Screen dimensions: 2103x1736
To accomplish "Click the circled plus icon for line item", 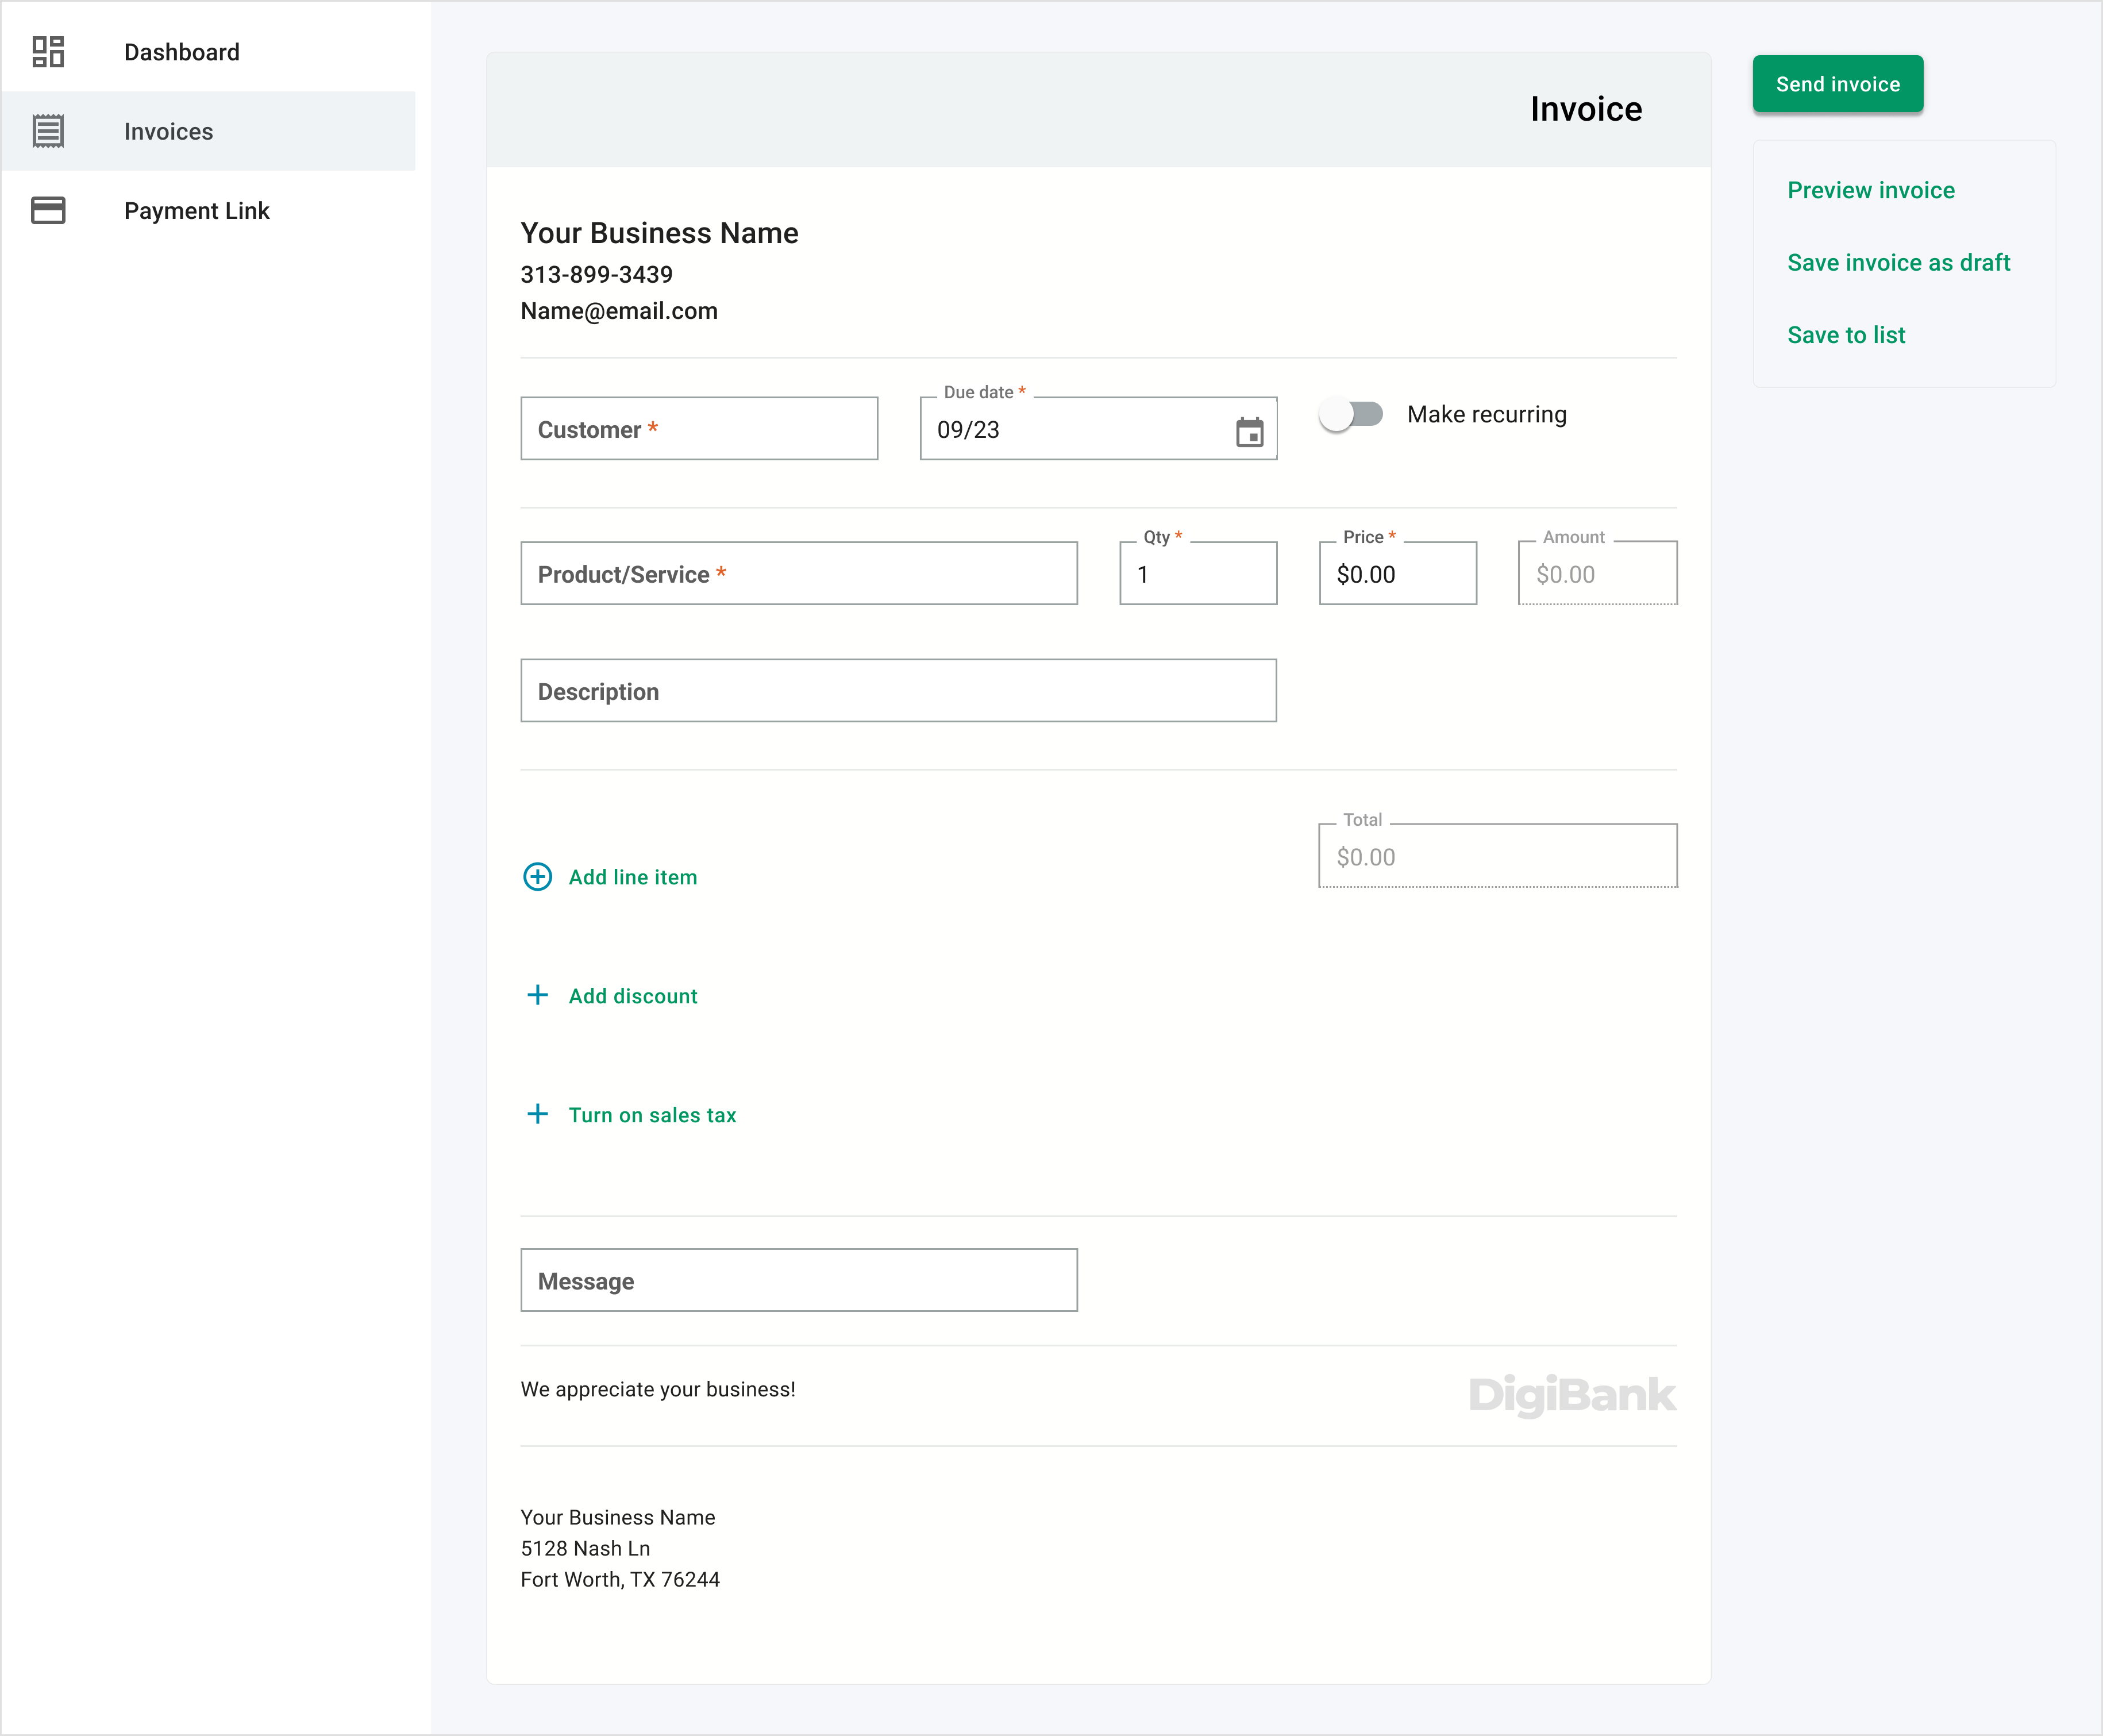I will [x=537, y=877].
